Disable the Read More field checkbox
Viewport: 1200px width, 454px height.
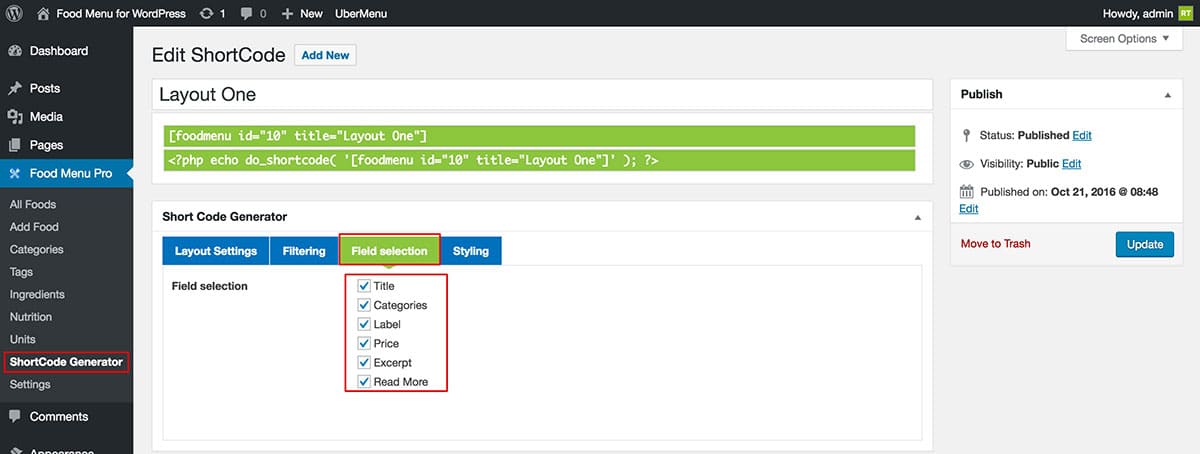tap(364, 382)
